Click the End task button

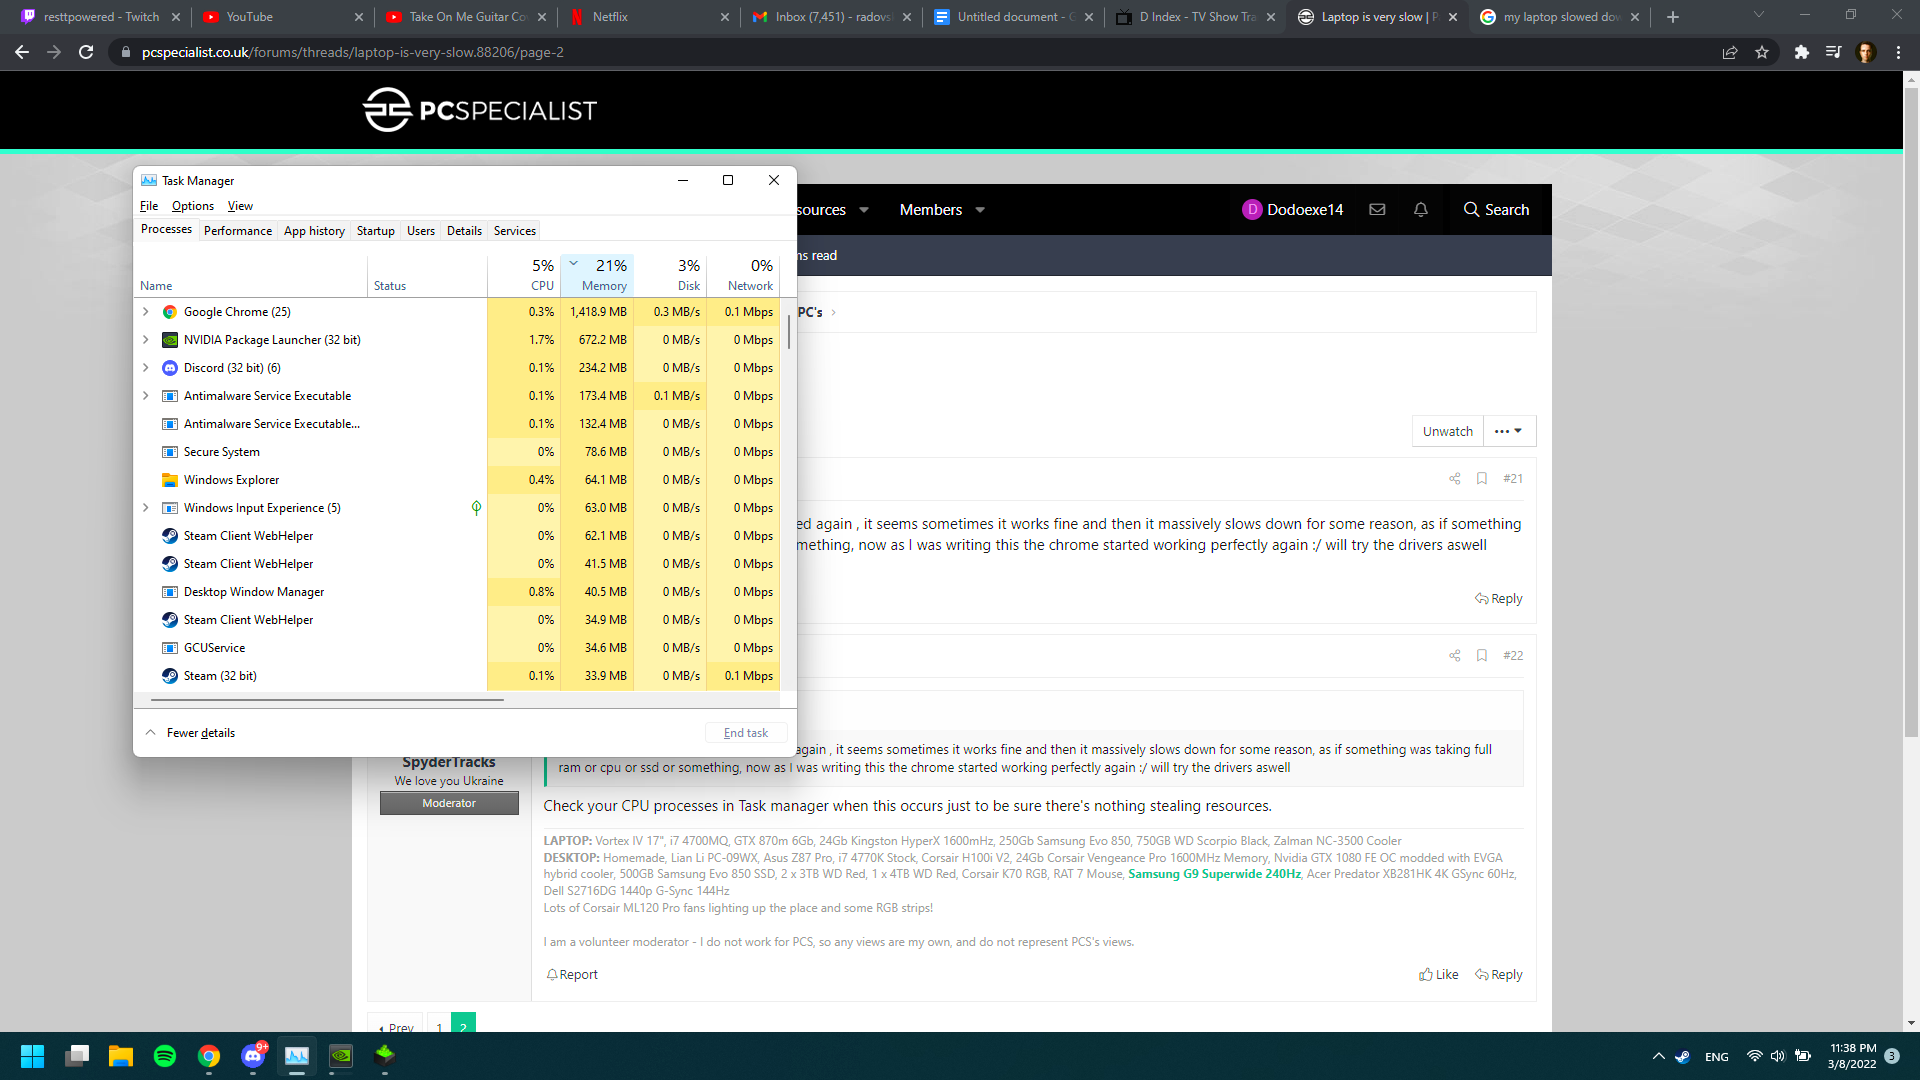point(746,733)
